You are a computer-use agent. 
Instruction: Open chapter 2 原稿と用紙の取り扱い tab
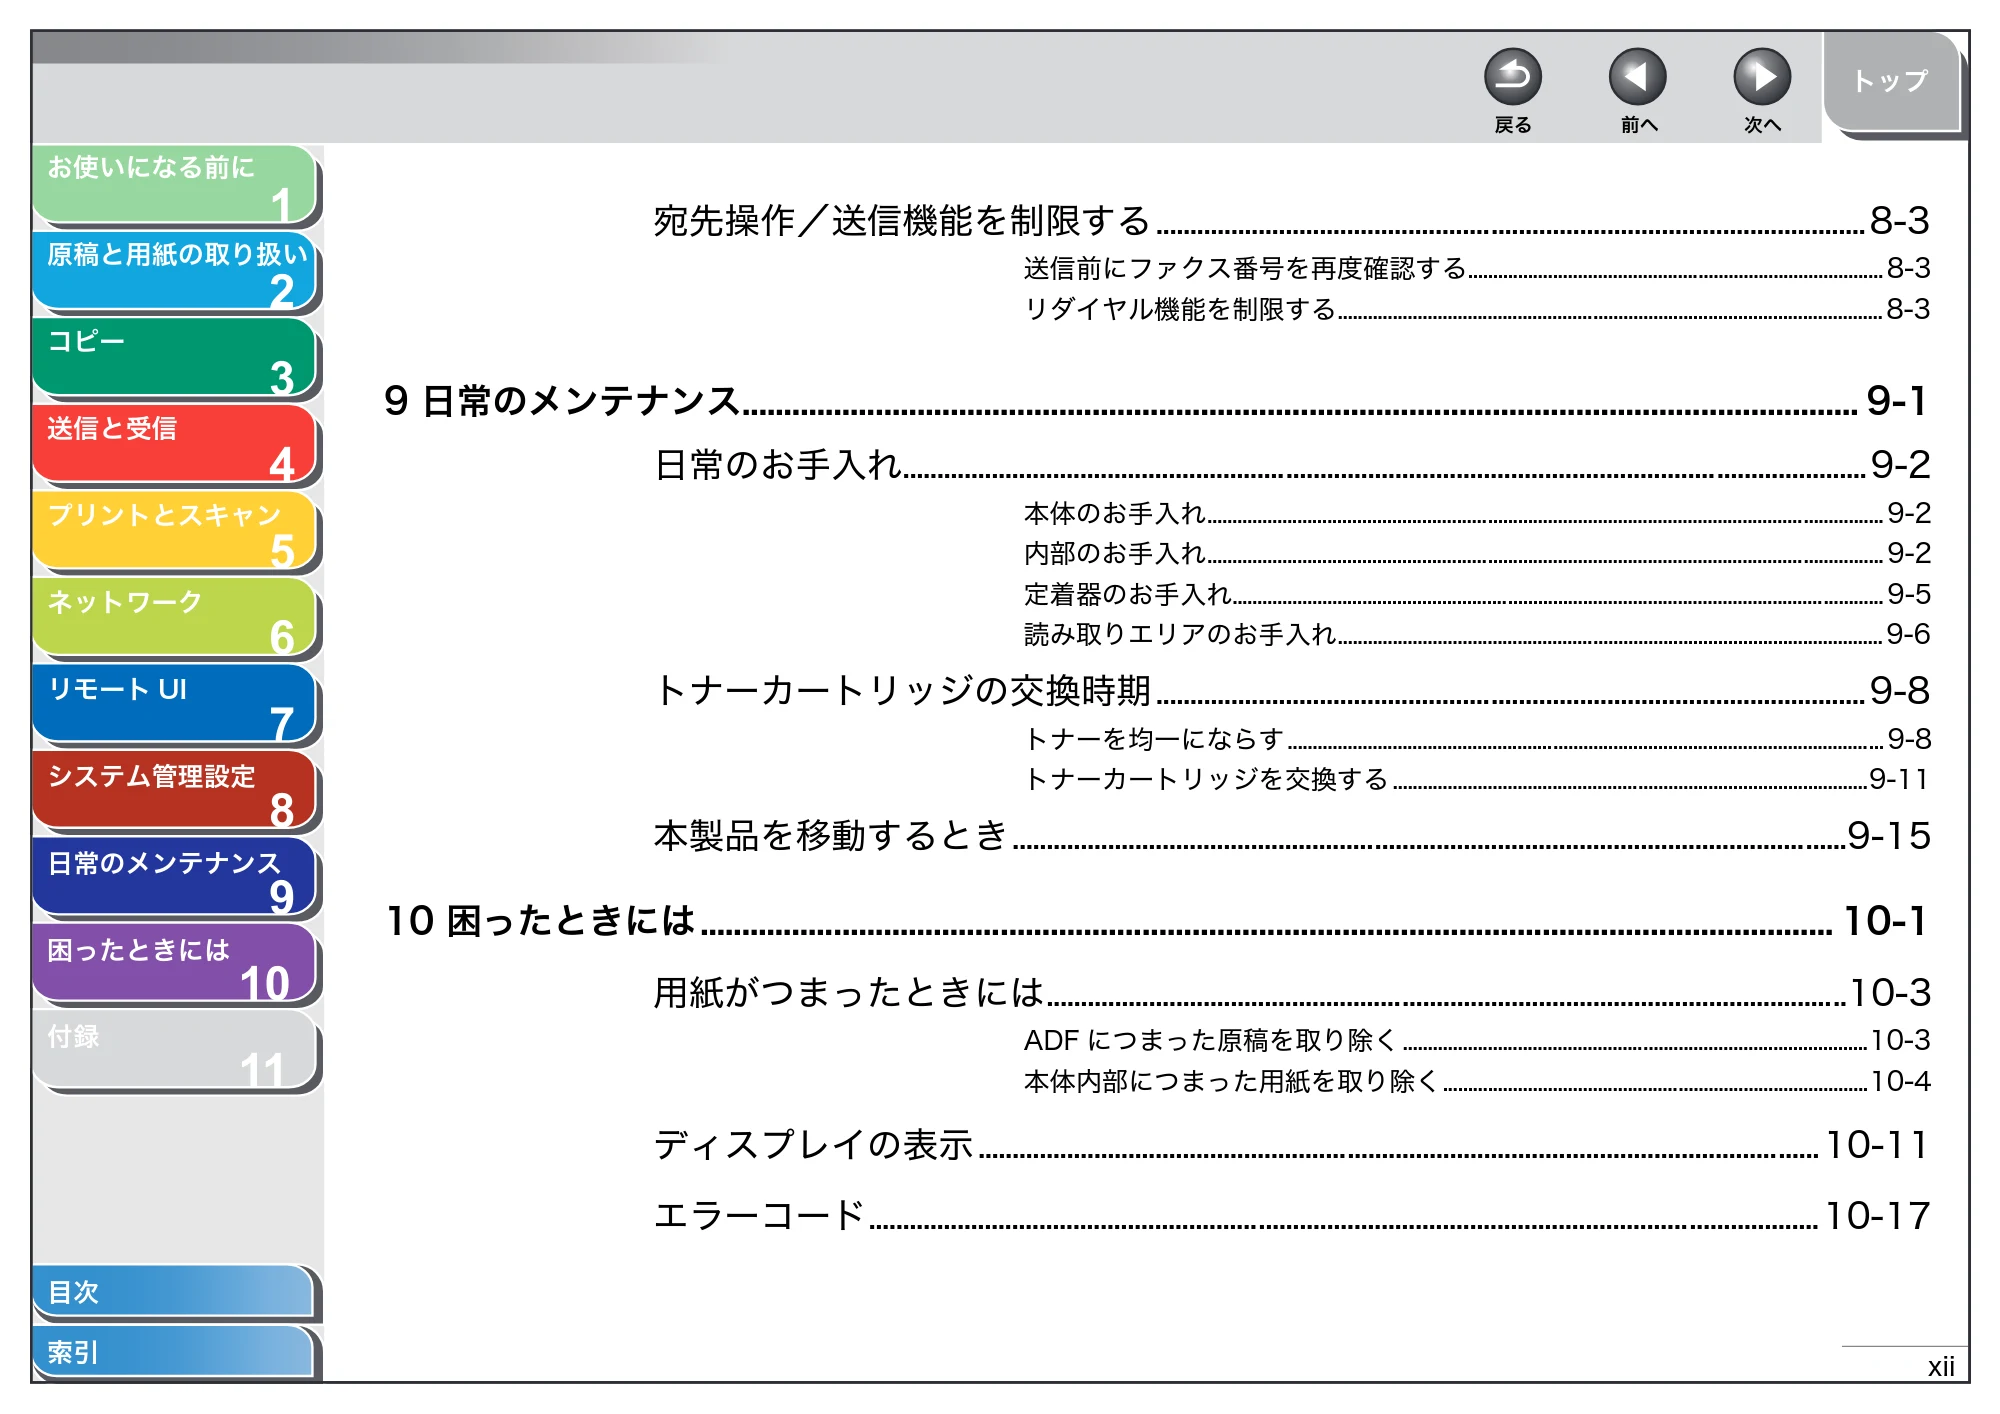click(x=175, y=271)
